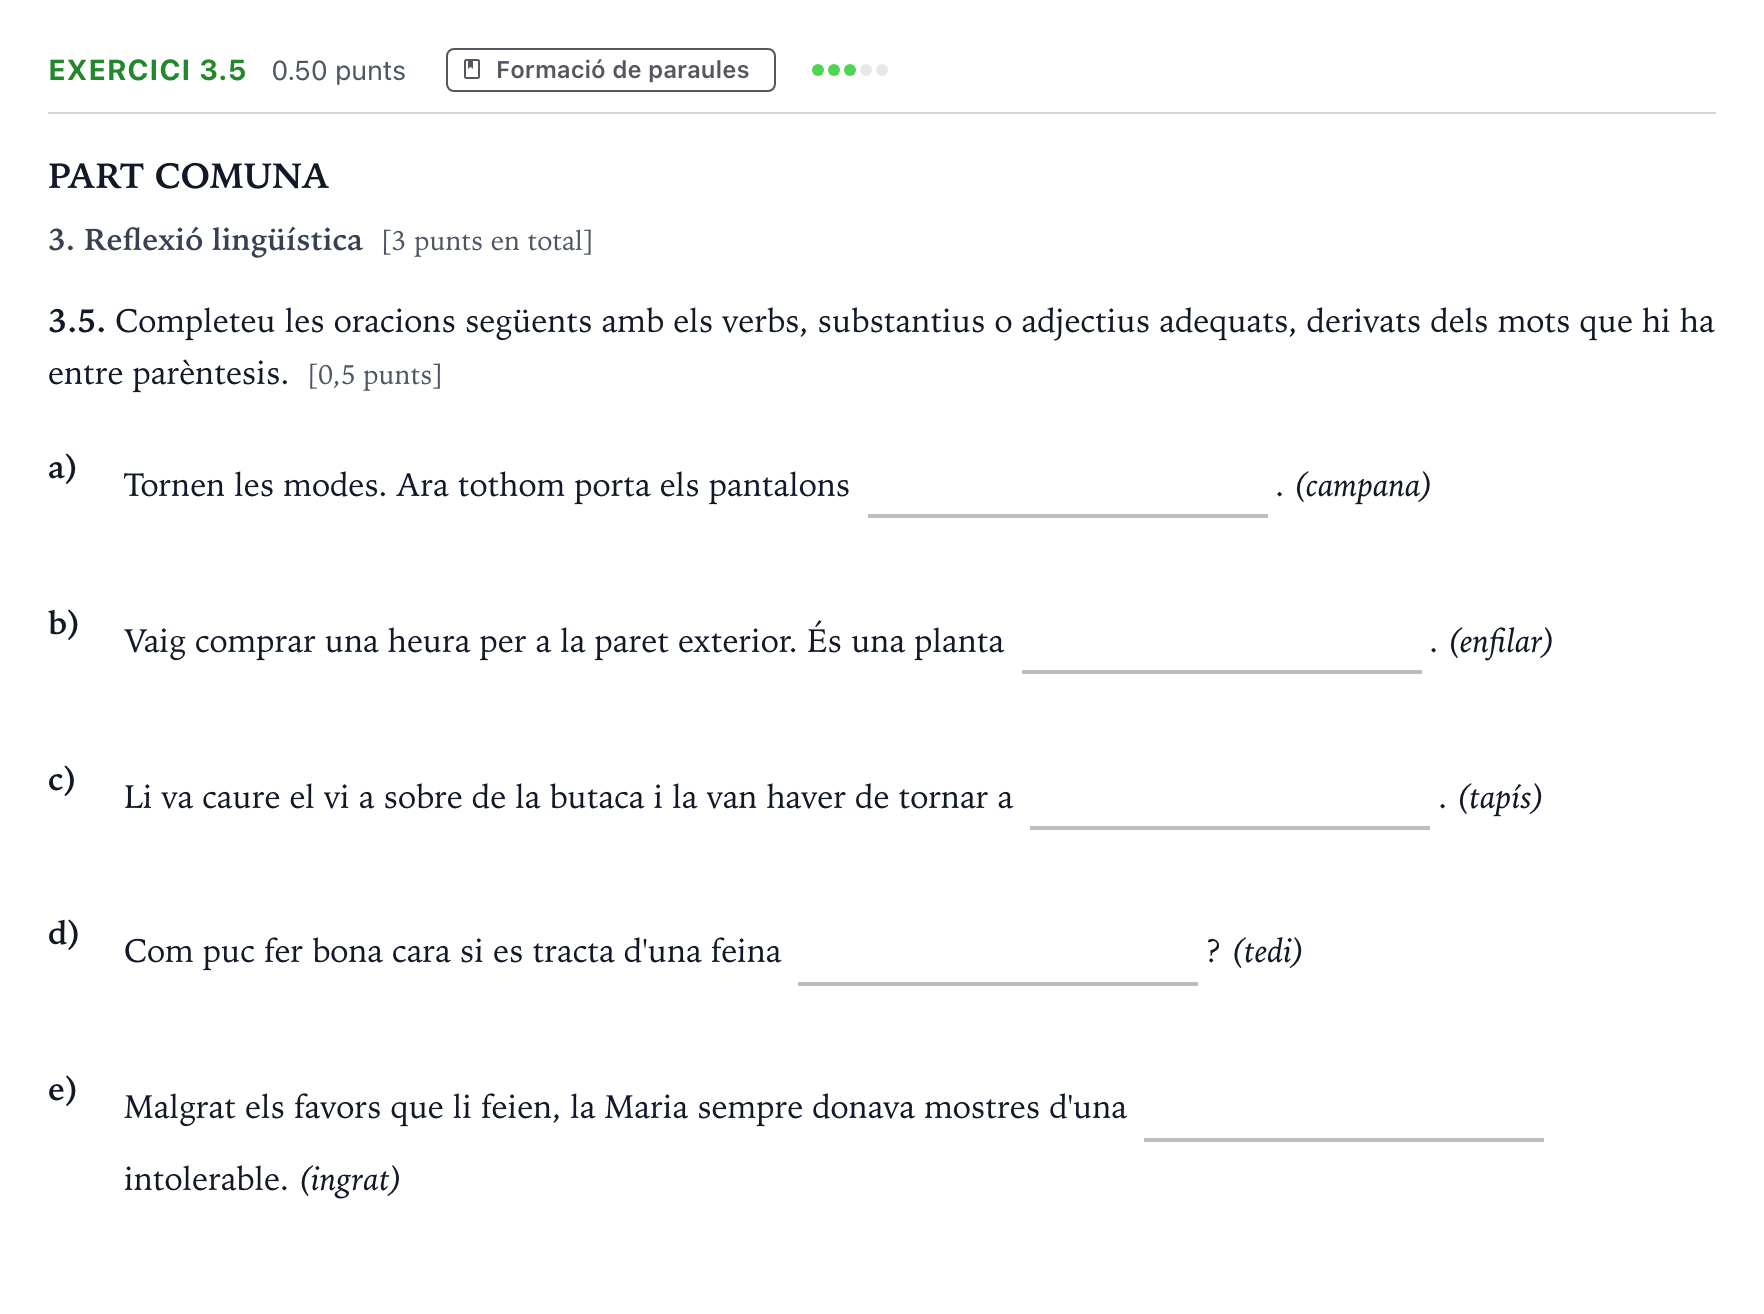This screenshot has width=1764, height=1314.
Task: Click the [3 punts en total] note
Action: click(x=487, y=241)
